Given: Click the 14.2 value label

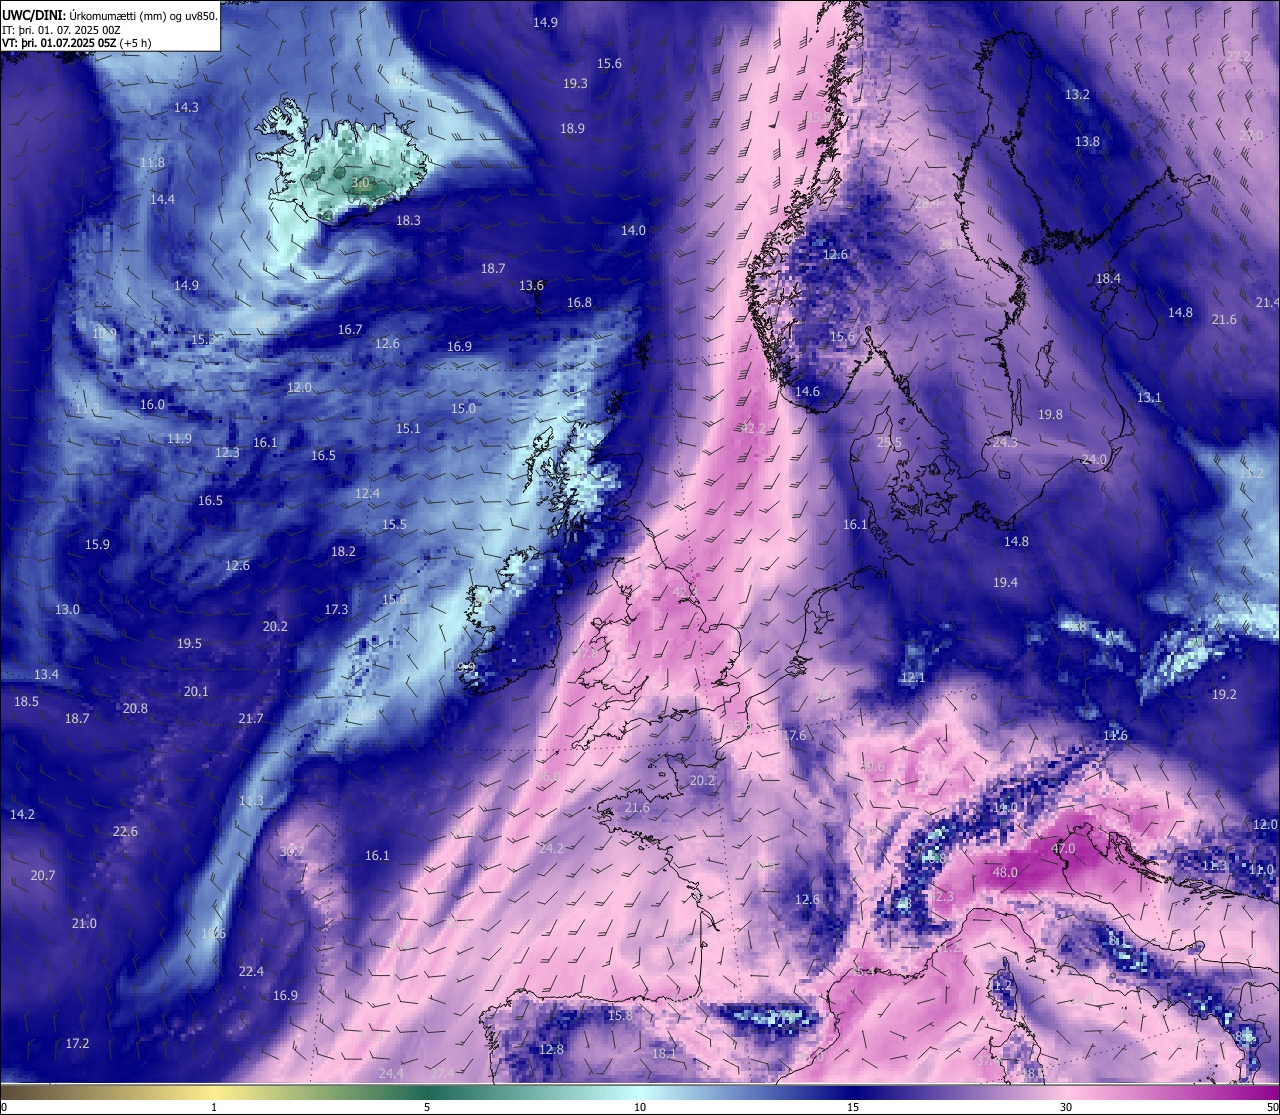Looking at the screenshot, I should pos(22,814).
